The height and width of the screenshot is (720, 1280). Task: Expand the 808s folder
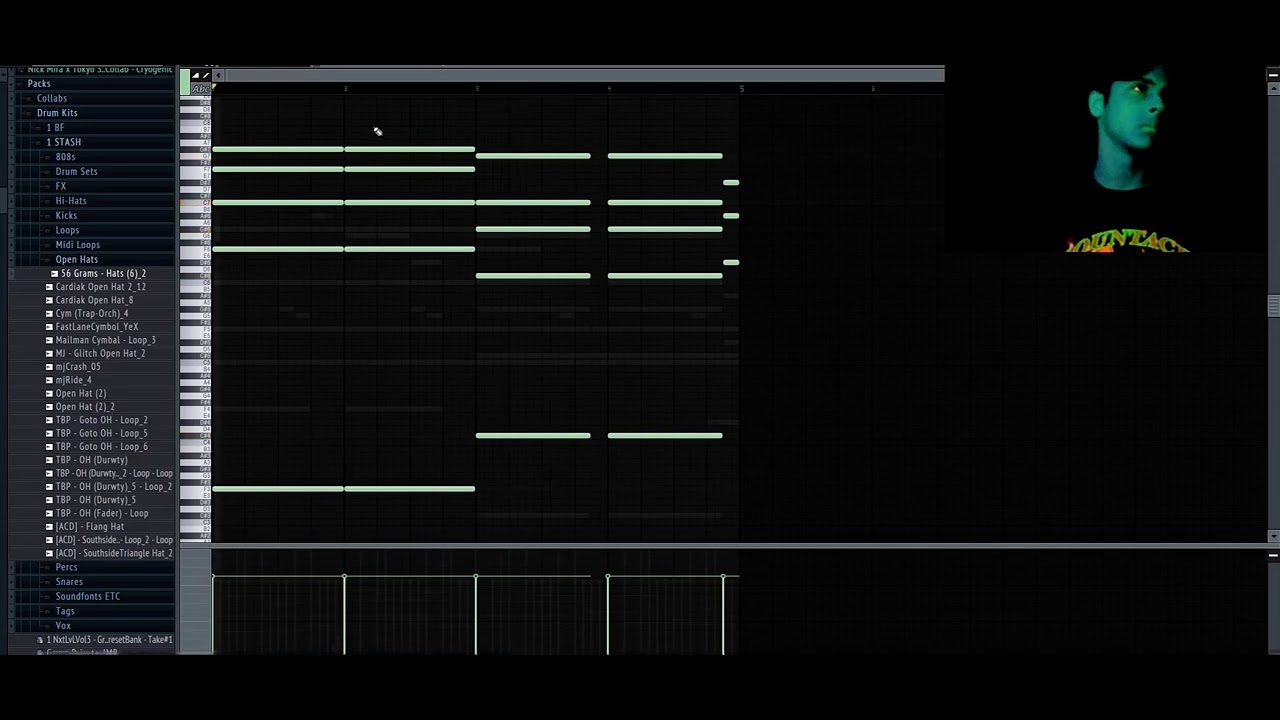click(x=65, y=157)
